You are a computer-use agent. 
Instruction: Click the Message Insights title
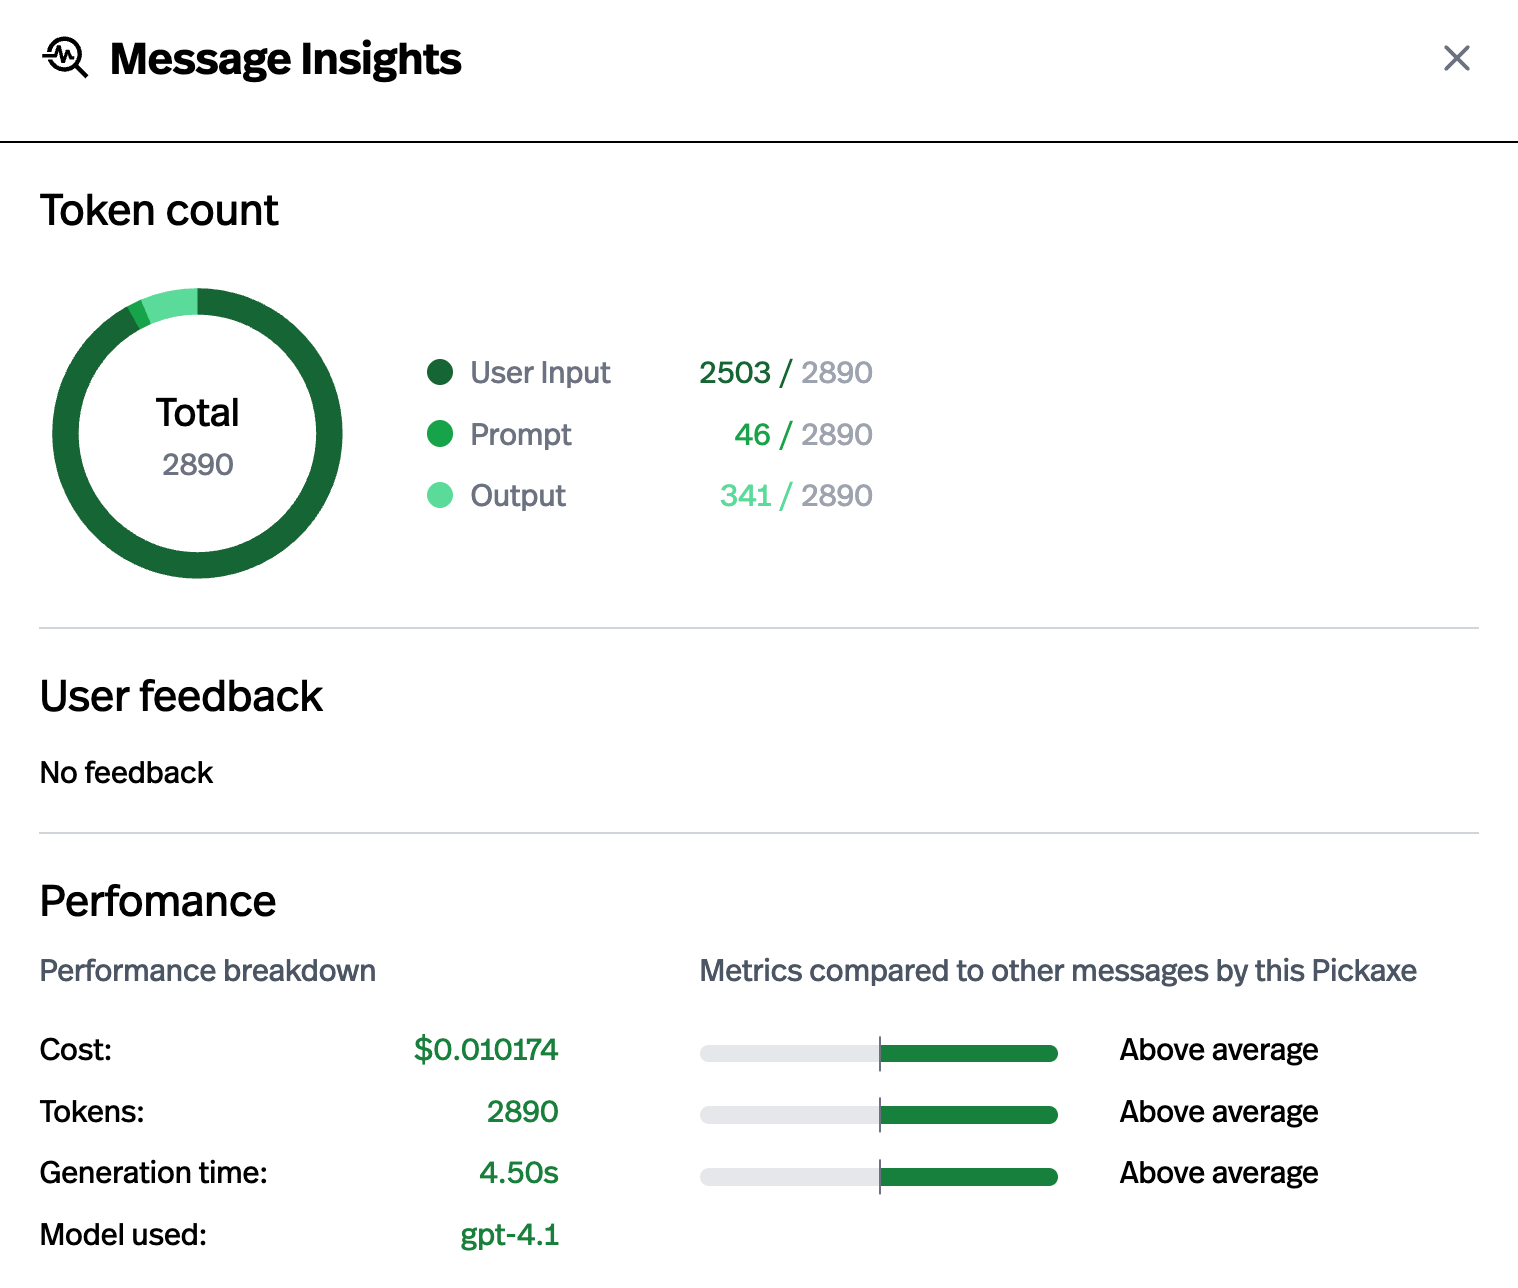point(285,59)
